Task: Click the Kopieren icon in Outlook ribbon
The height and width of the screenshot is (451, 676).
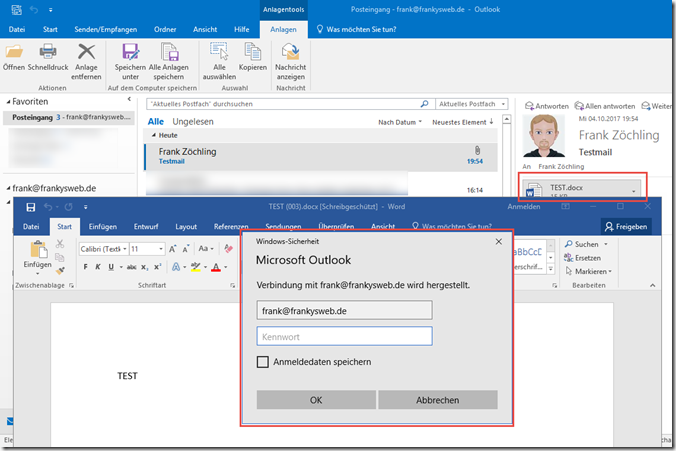Action: [253, 51]
